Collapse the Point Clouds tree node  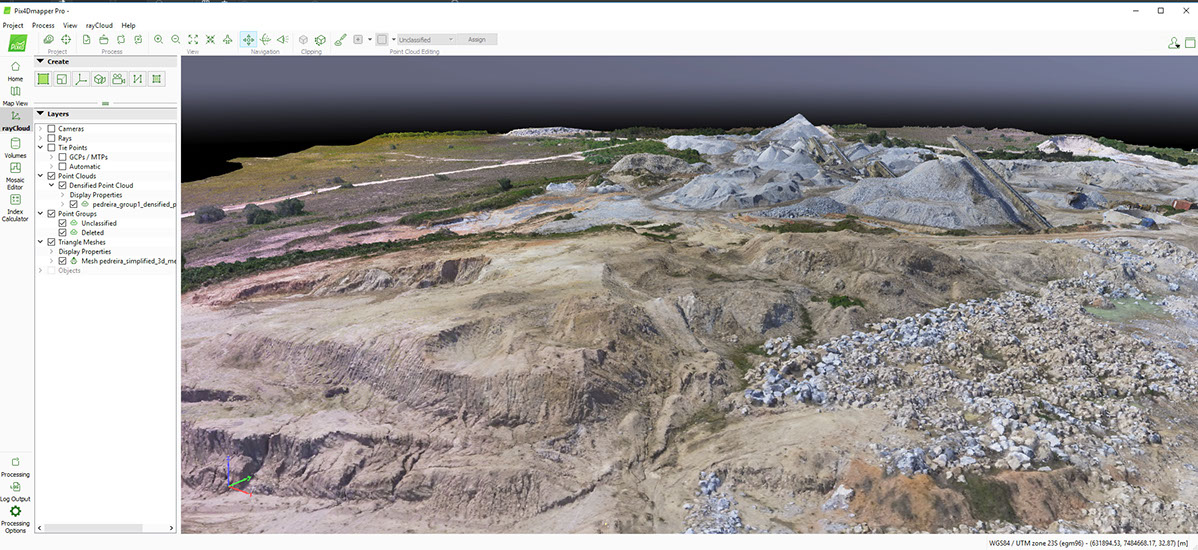click(x=40, y=176)
